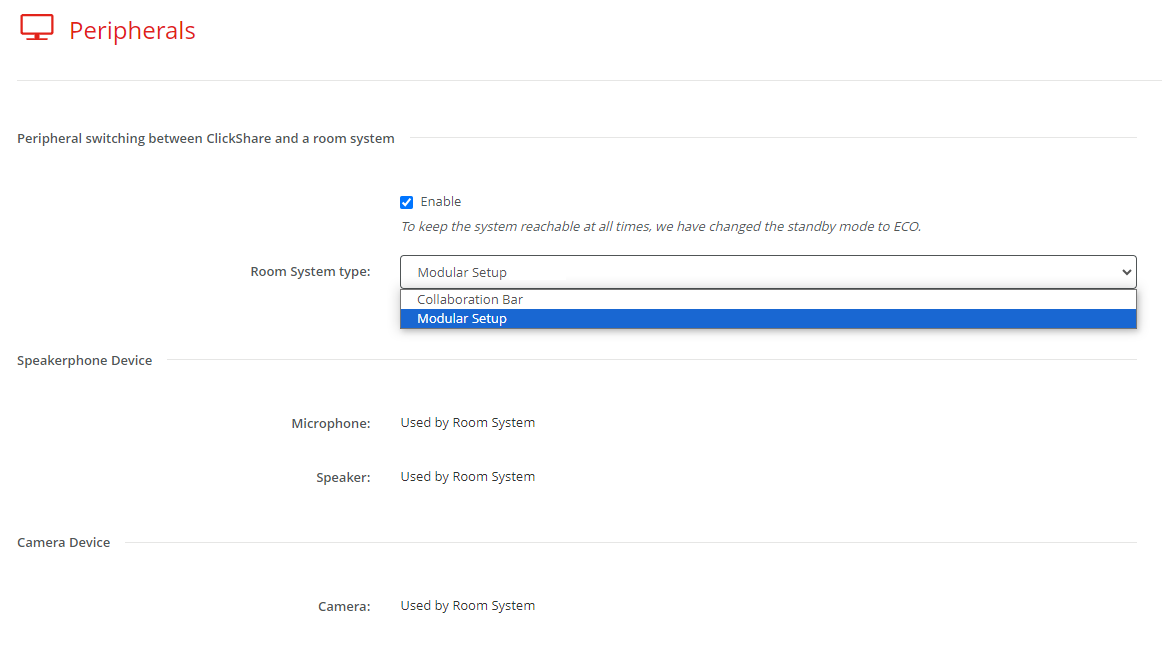Click the Room System type dropdown arrow
The height and width of the screenshot is (649, 1162).
1127,272
